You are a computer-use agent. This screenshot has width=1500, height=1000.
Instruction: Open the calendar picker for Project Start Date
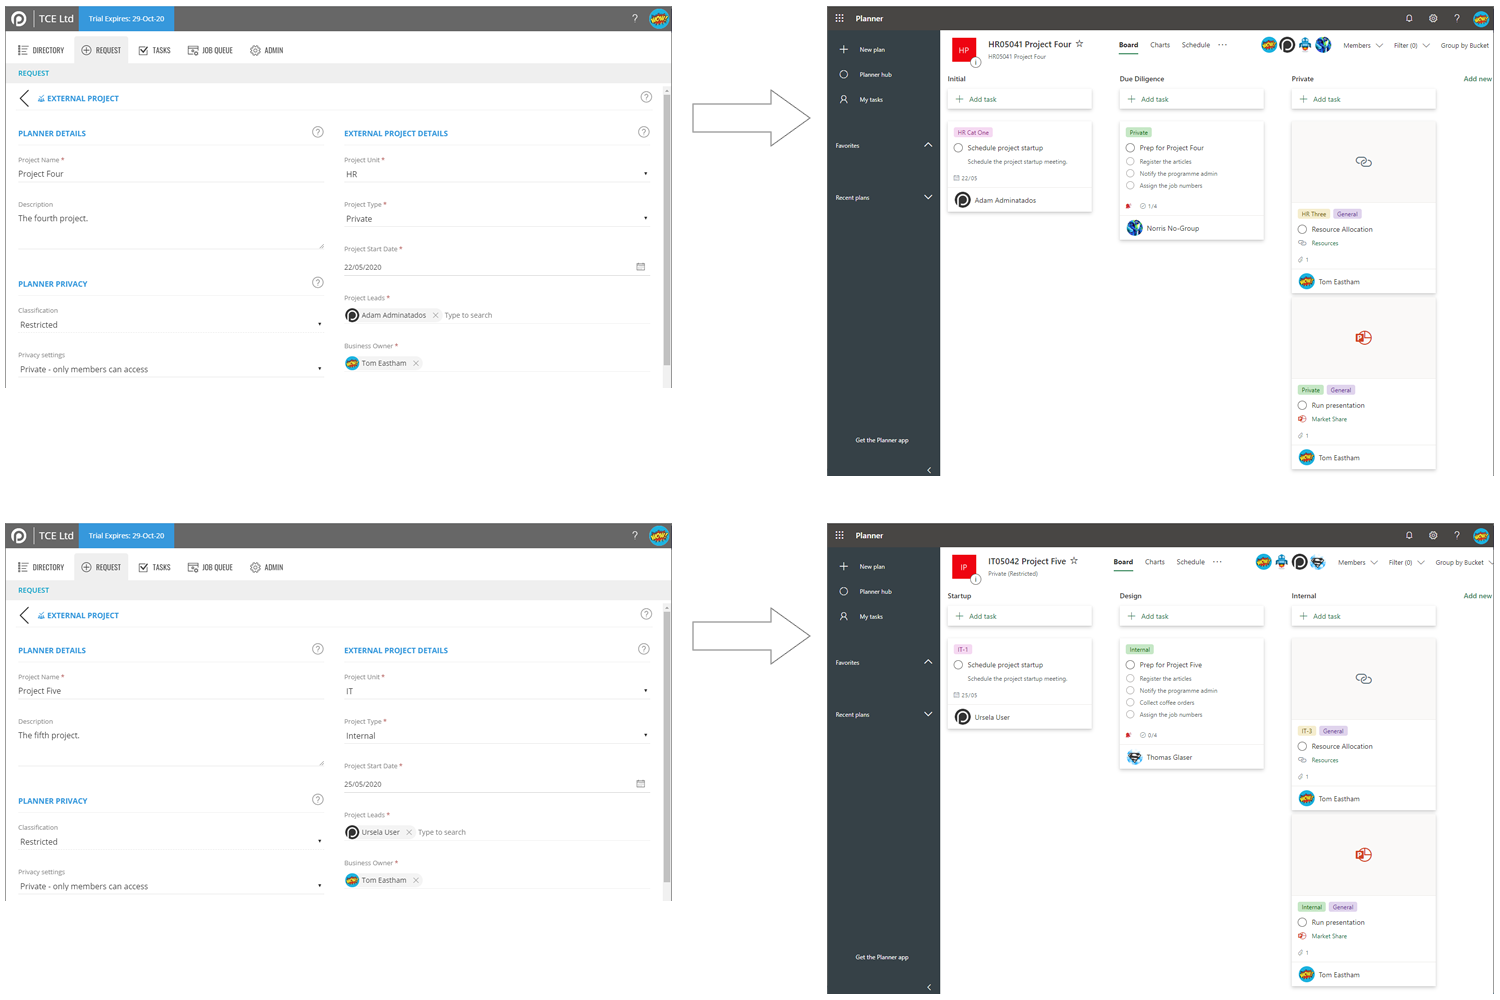point(641,265)
